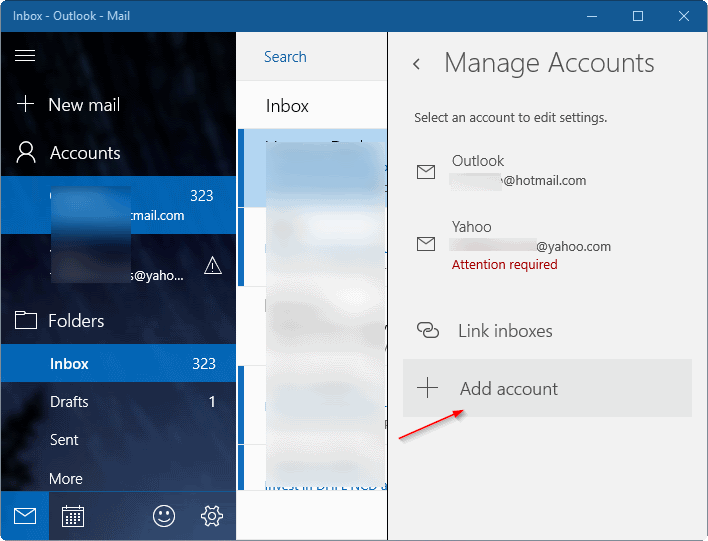
Task: Switch to Mail with the envelope icon
Action: (25, 516)
